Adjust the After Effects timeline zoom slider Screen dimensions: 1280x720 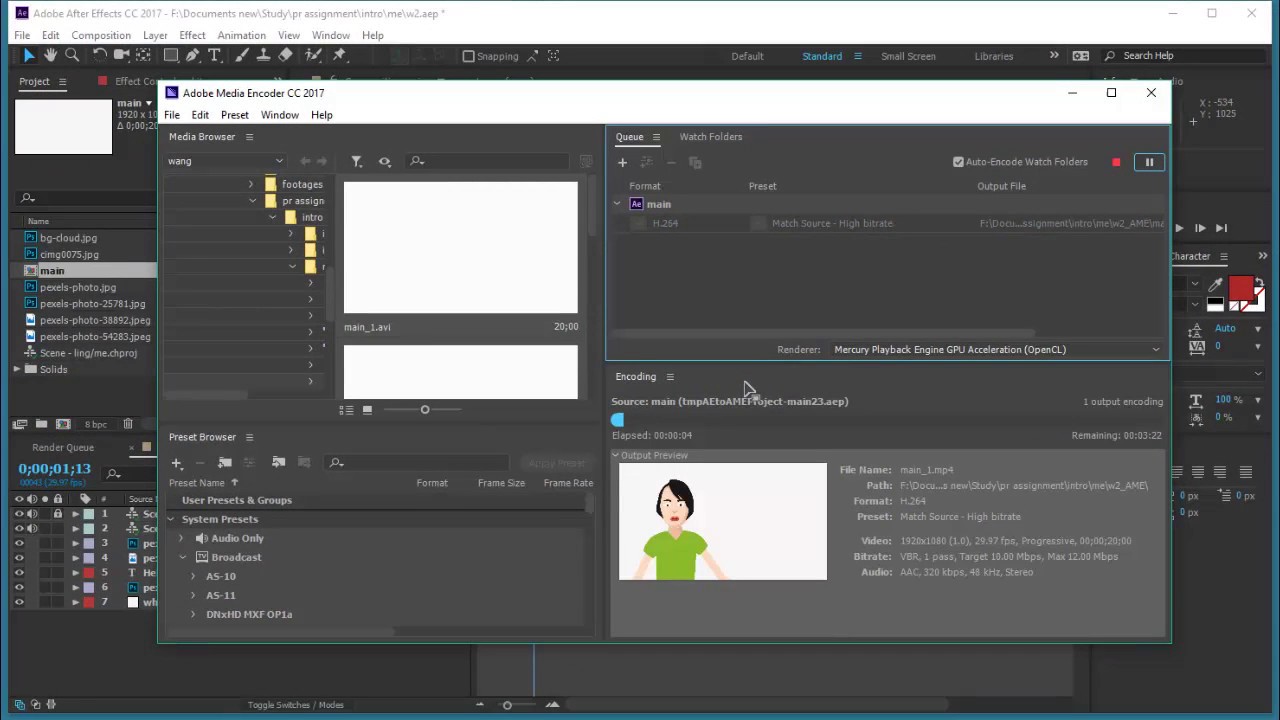[x=507, y=706]
